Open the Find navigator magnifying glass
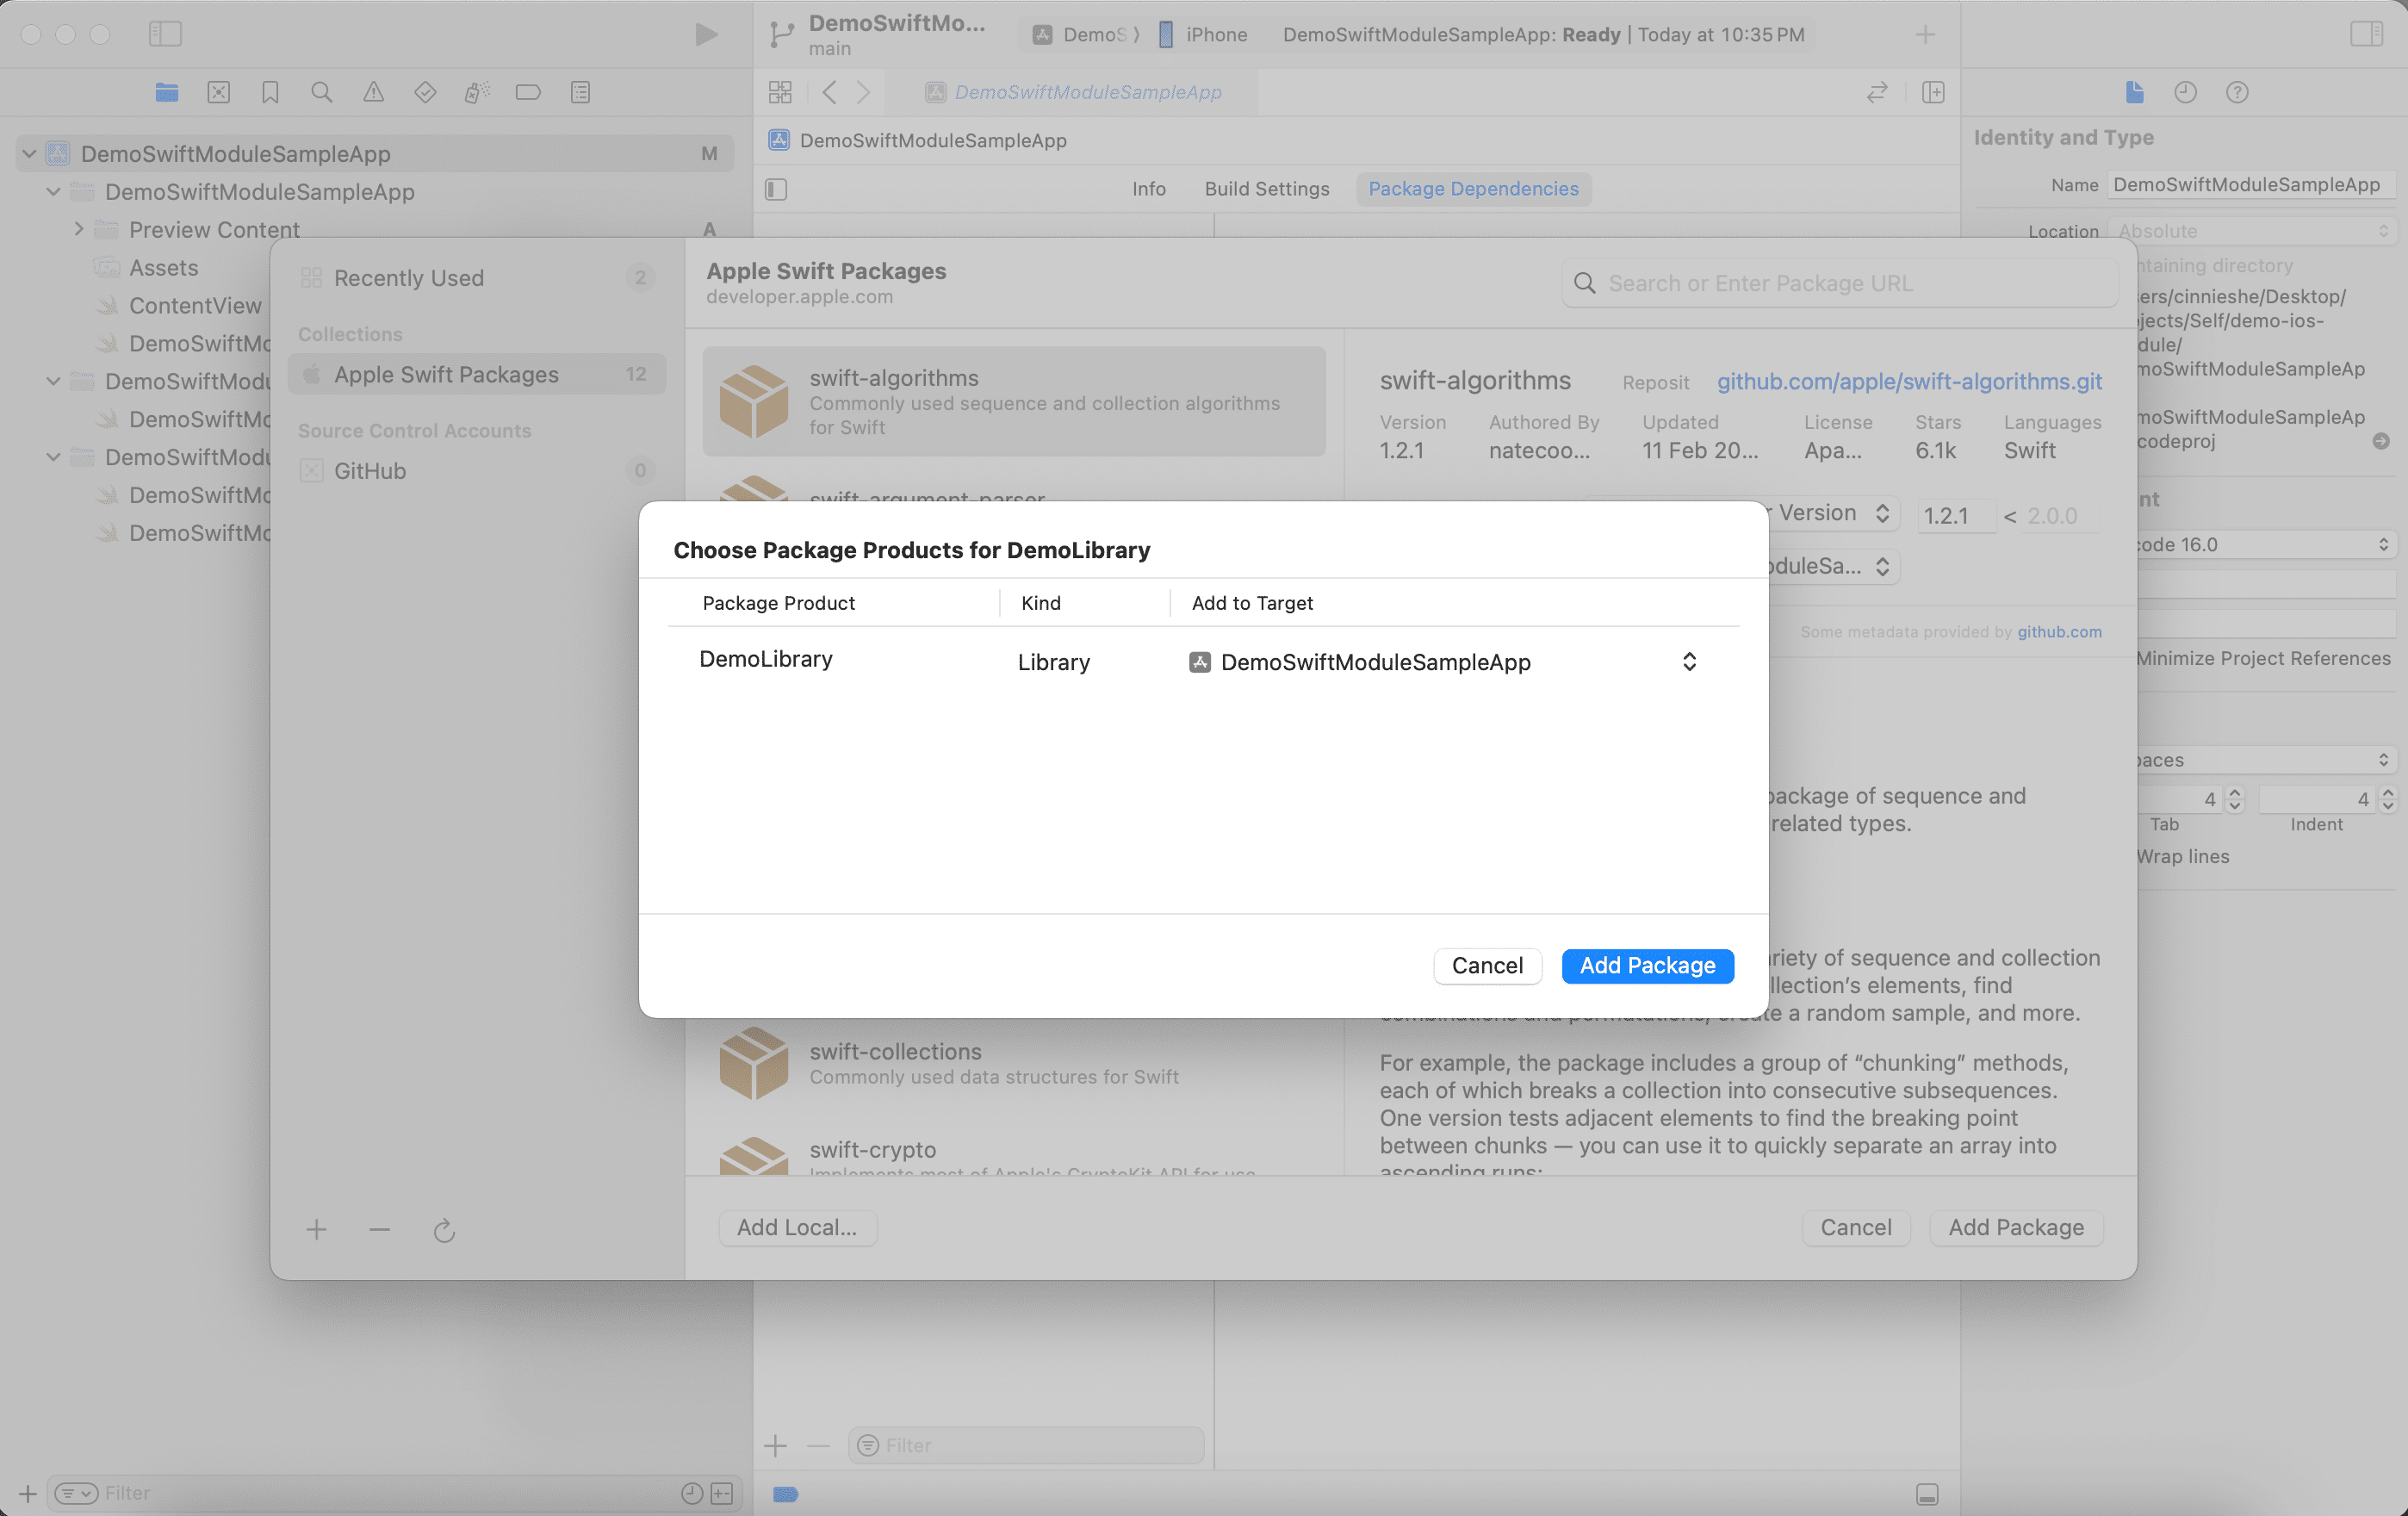This screenshot has width=2408, height=1516. pyautogui.click(x=322, y=92)
